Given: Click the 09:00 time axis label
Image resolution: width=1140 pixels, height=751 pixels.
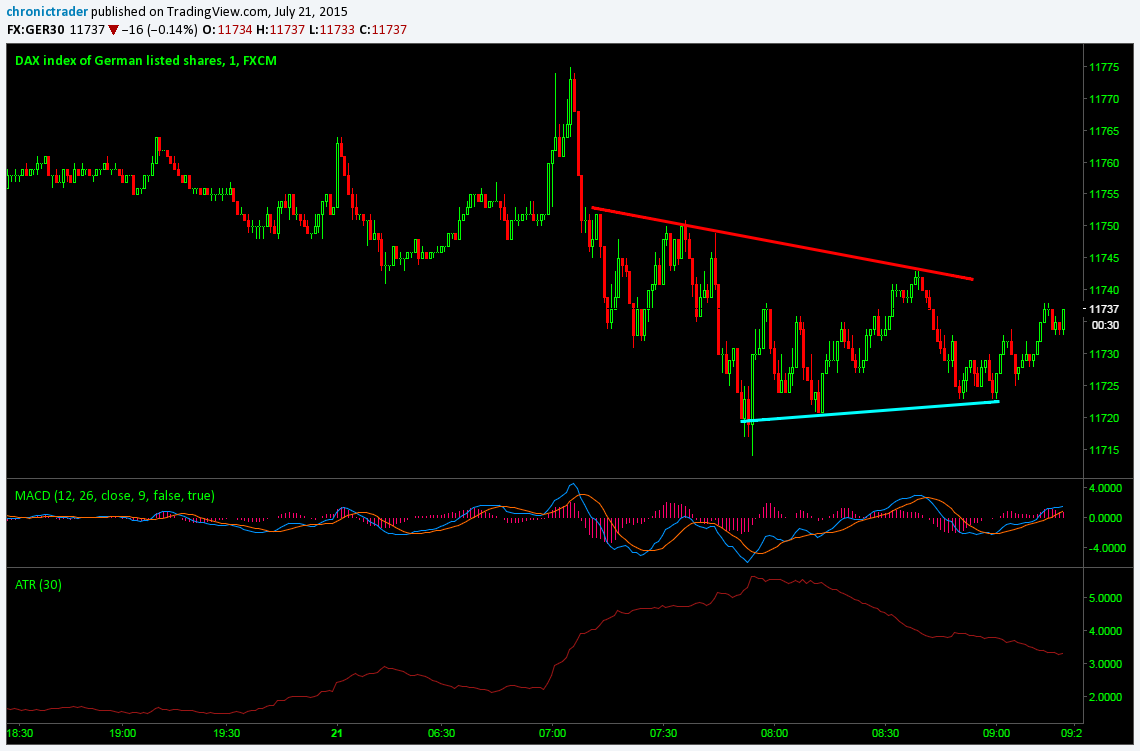Looking at the screenshot, I should tap(996, 733).
